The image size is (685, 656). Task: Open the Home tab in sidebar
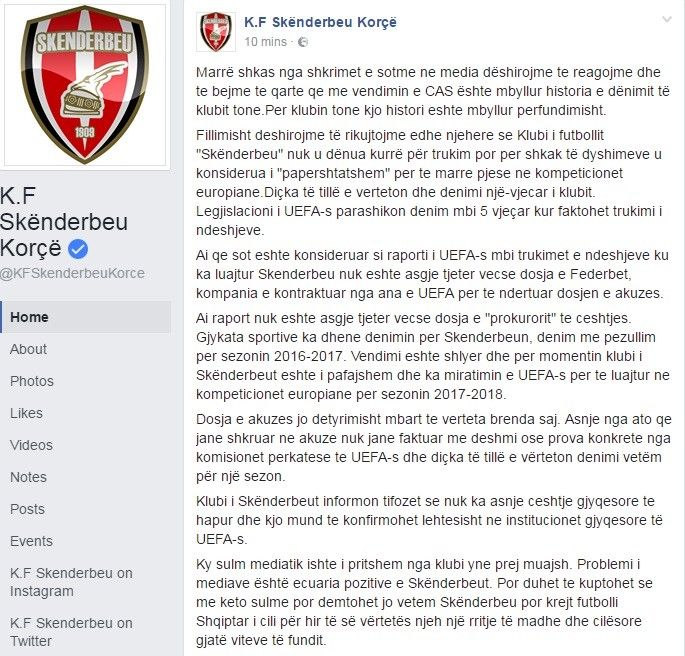pyautogui.click(x=86, y=317)
